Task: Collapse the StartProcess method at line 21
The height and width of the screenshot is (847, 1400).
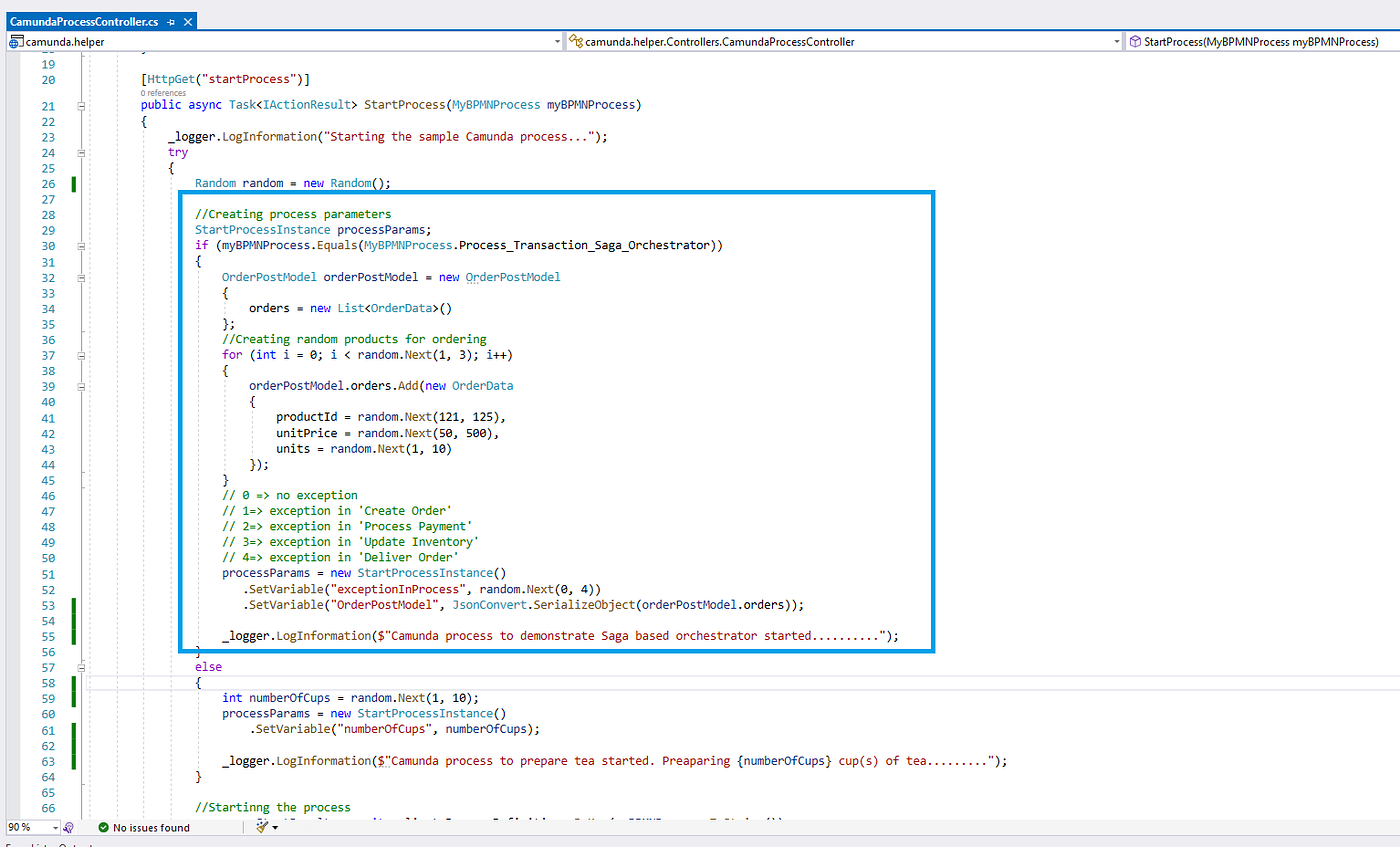Action: (x=80, y=105)
